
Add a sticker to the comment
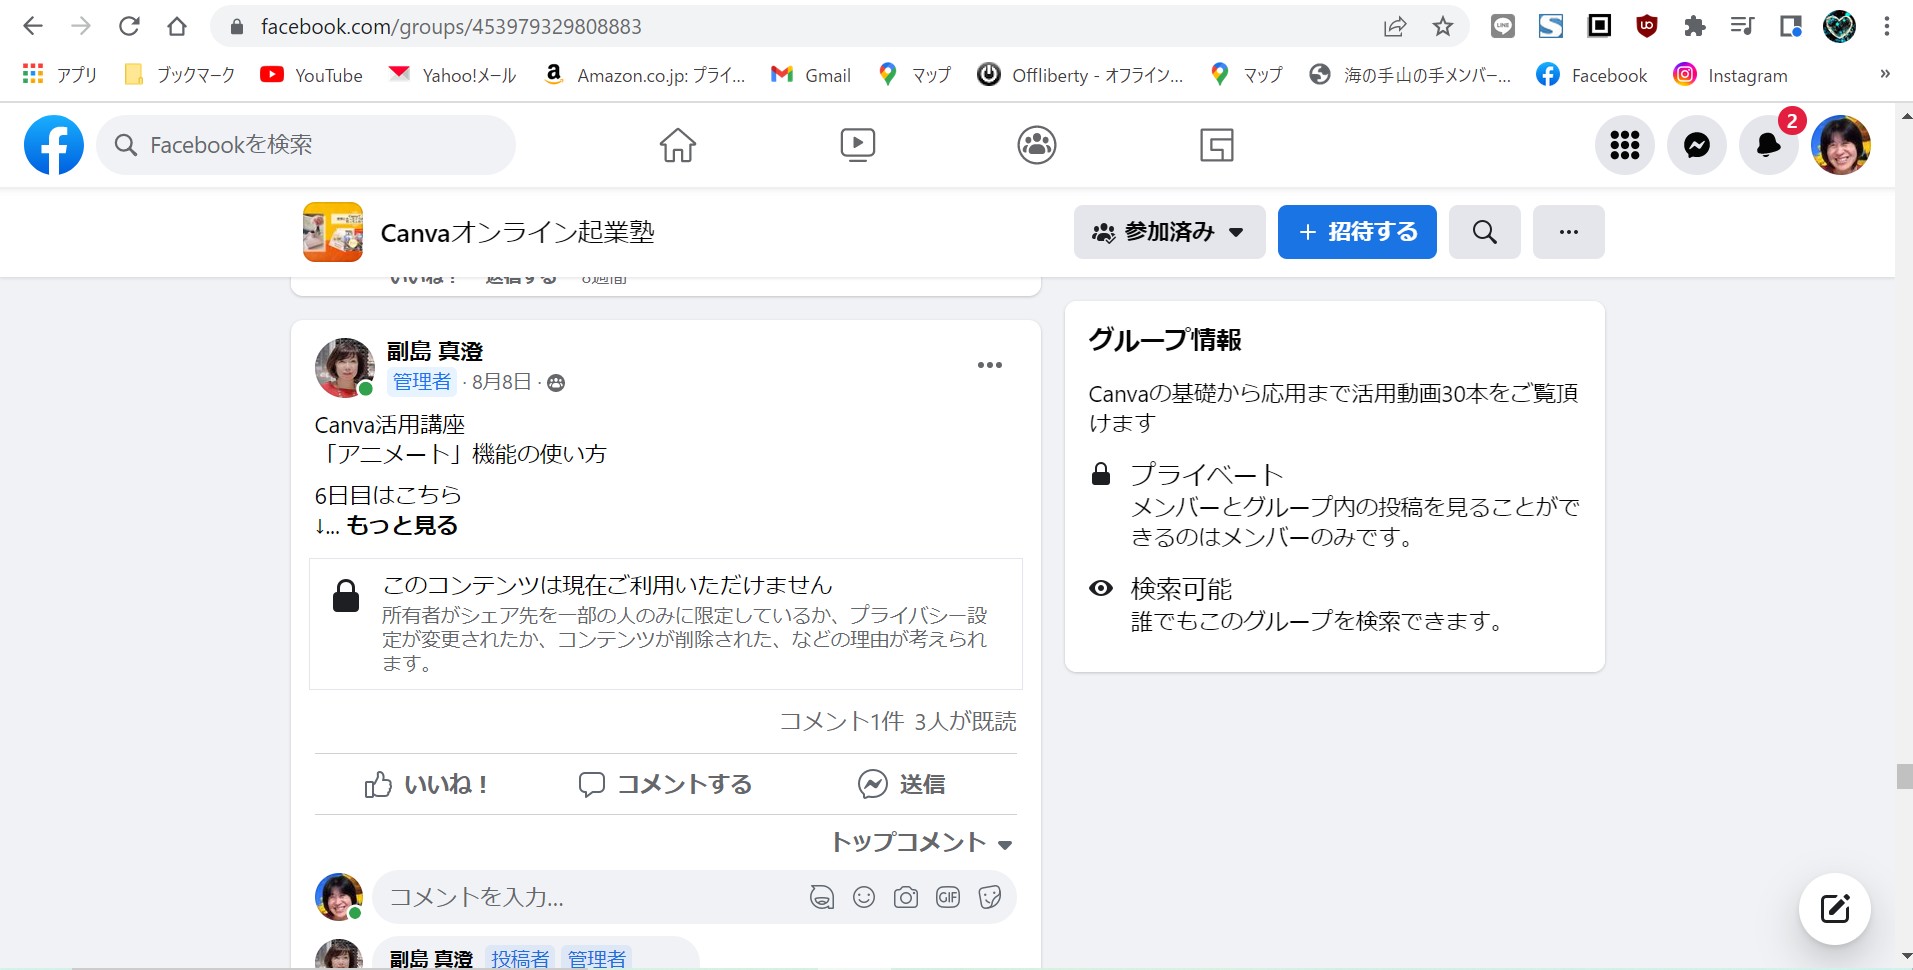[990, 897]
